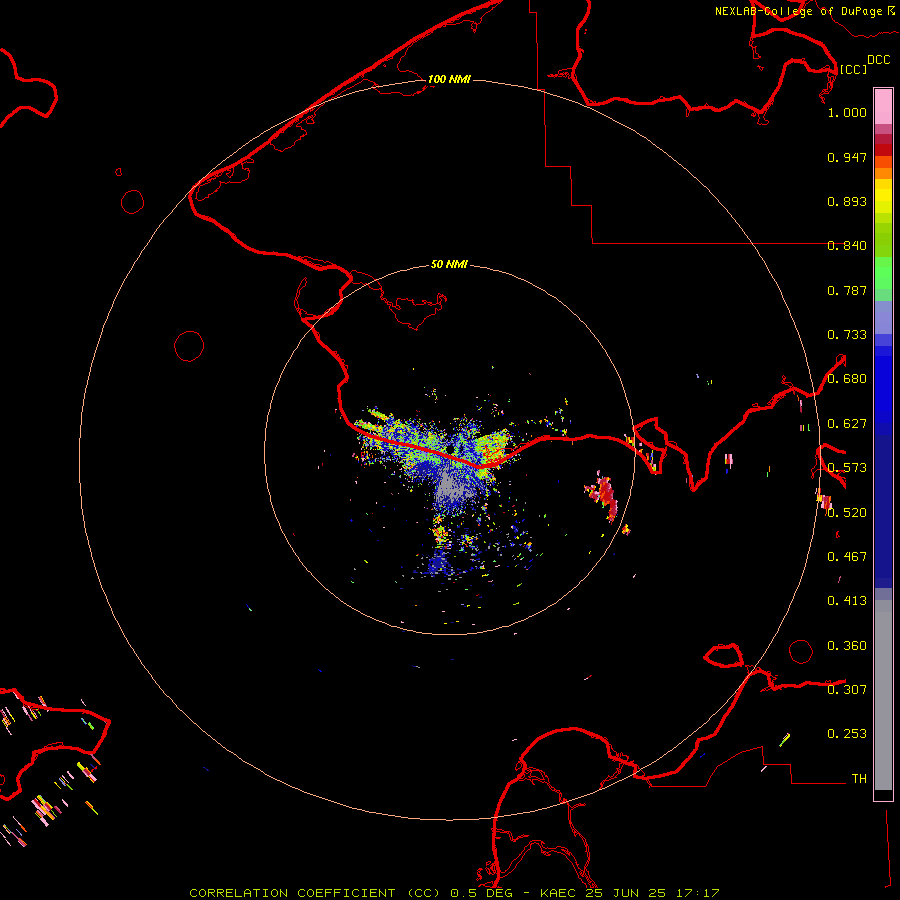
Task: Click the "0.787" scale value
Action: click(x=847, y=290)
